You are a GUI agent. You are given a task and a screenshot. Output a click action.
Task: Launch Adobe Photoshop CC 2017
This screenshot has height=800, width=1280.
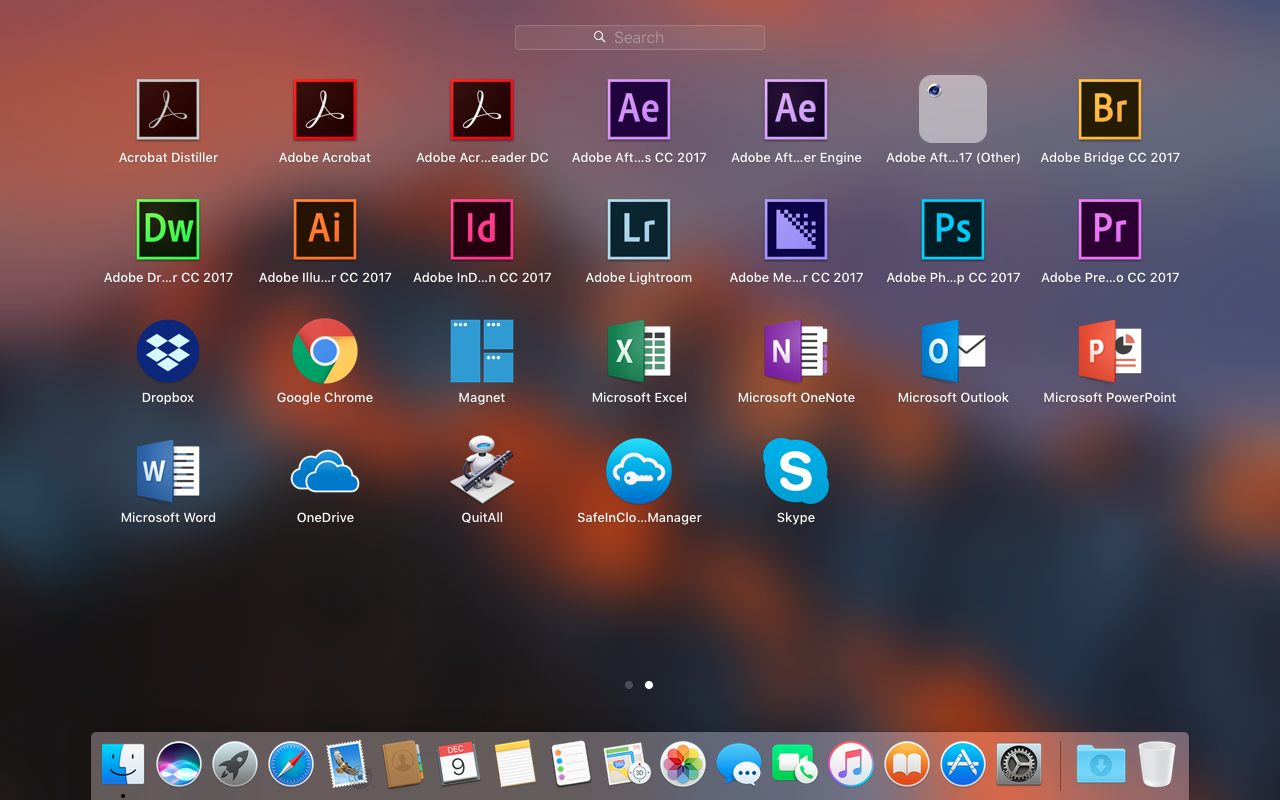953,229
